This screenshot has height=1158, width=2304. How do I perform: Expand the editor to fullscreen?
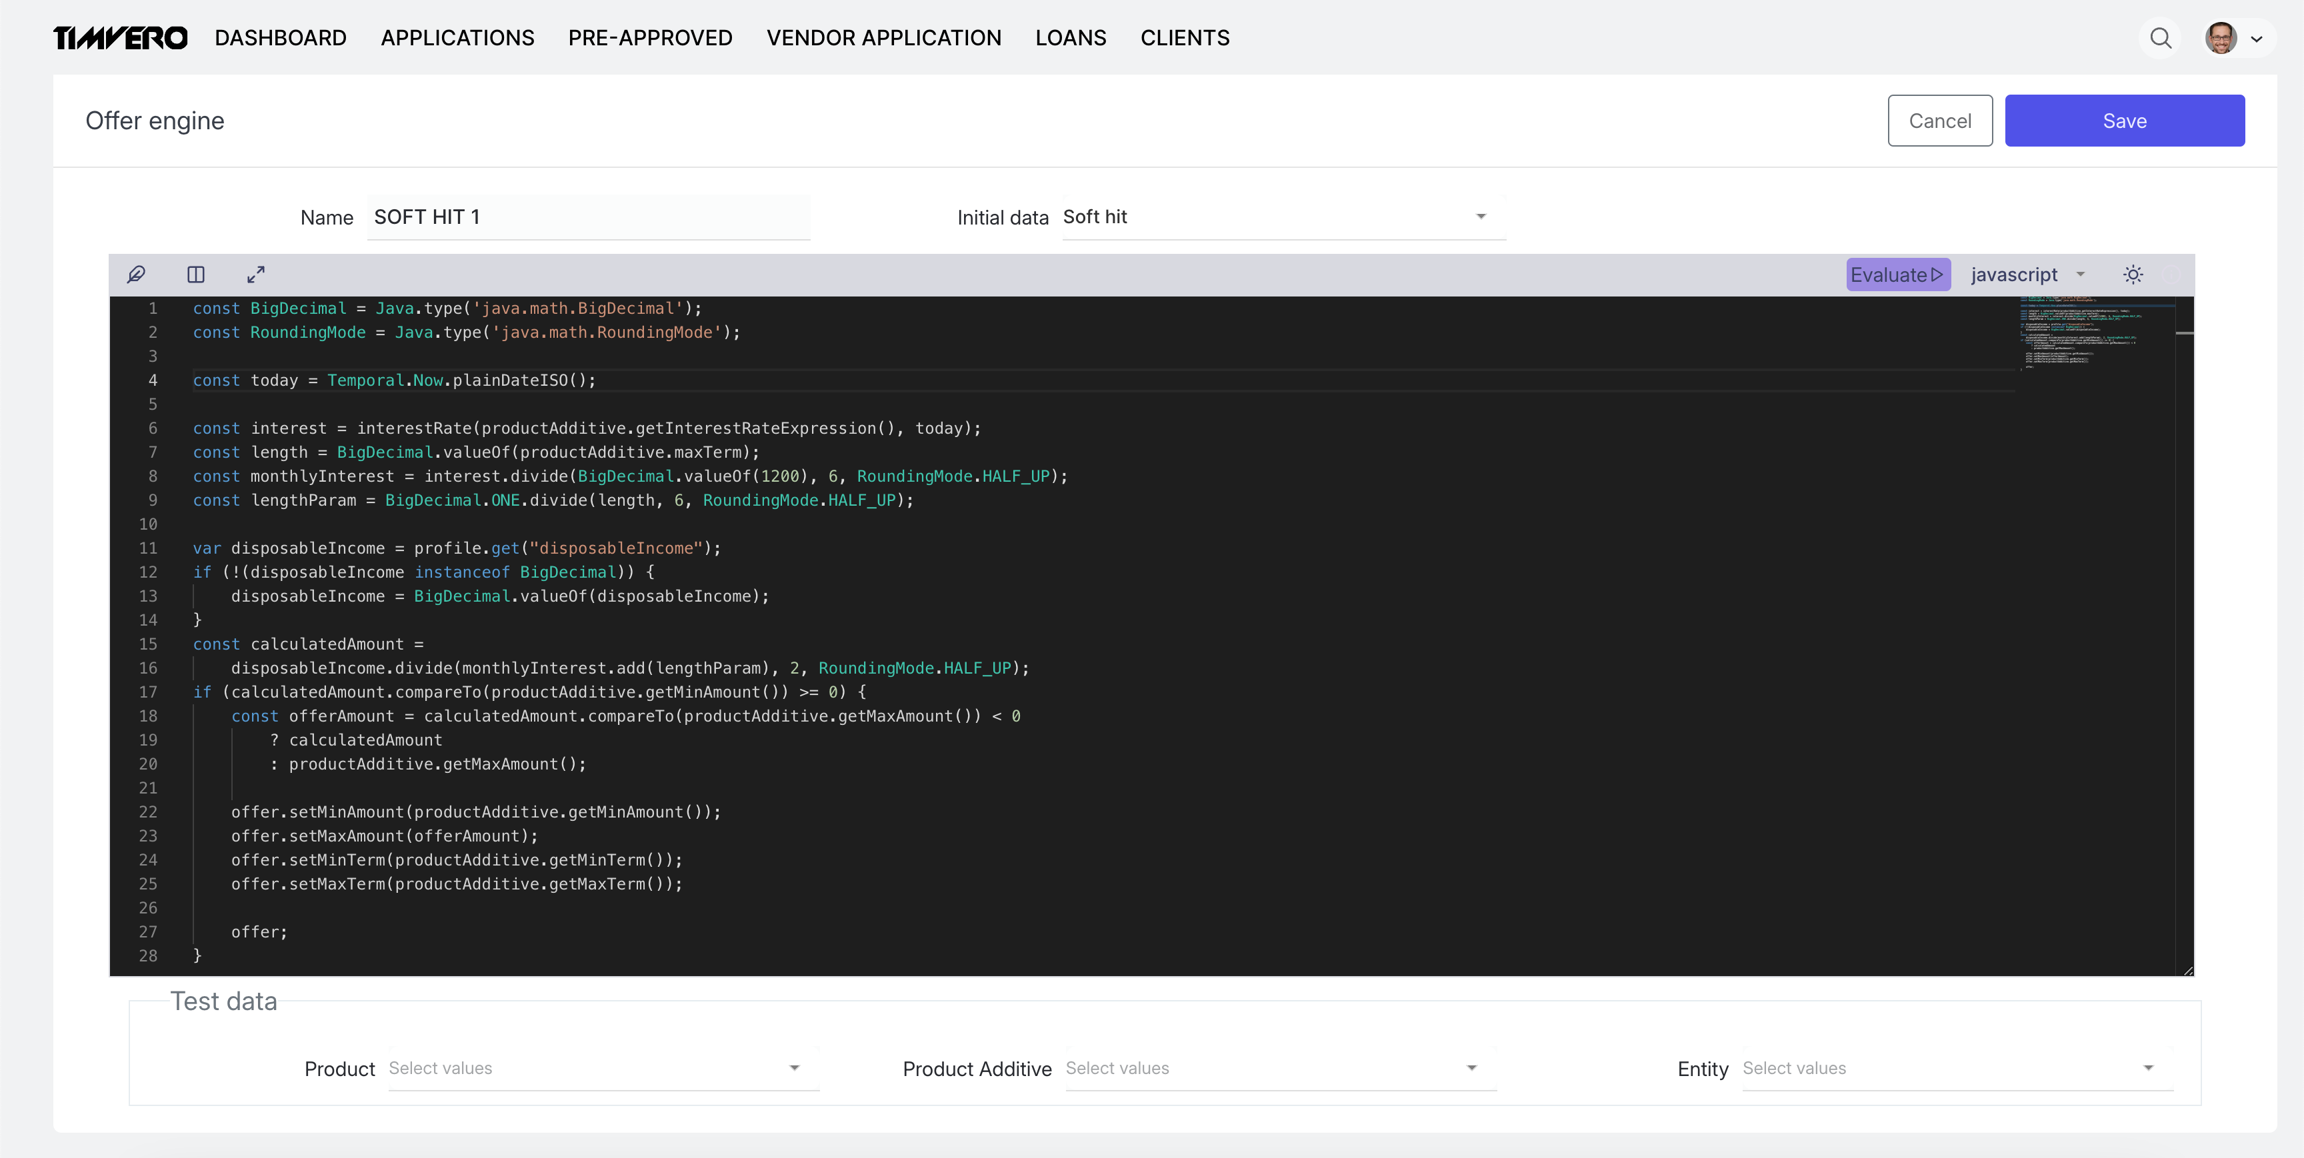point(256,274)
